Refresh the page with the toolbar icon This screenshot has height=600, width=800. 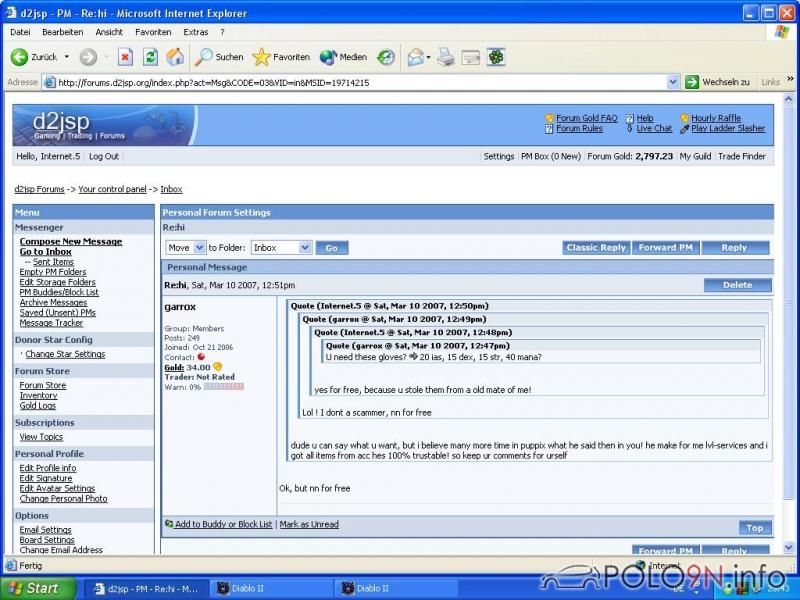[150, 57]
